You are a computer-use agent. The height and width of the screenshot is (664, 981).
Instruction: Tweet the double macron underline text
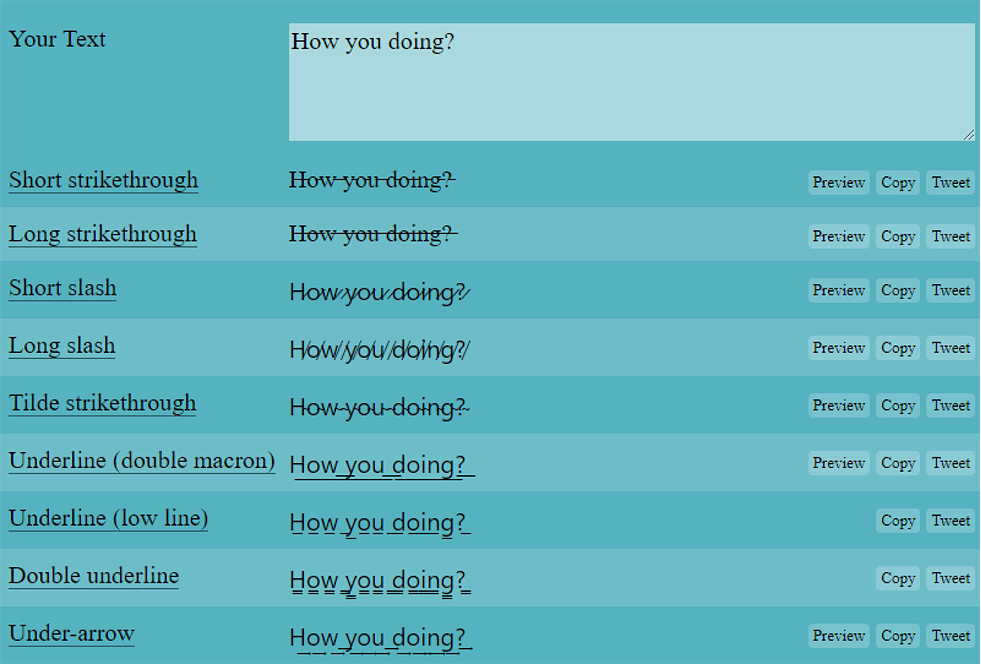(951, 463)
